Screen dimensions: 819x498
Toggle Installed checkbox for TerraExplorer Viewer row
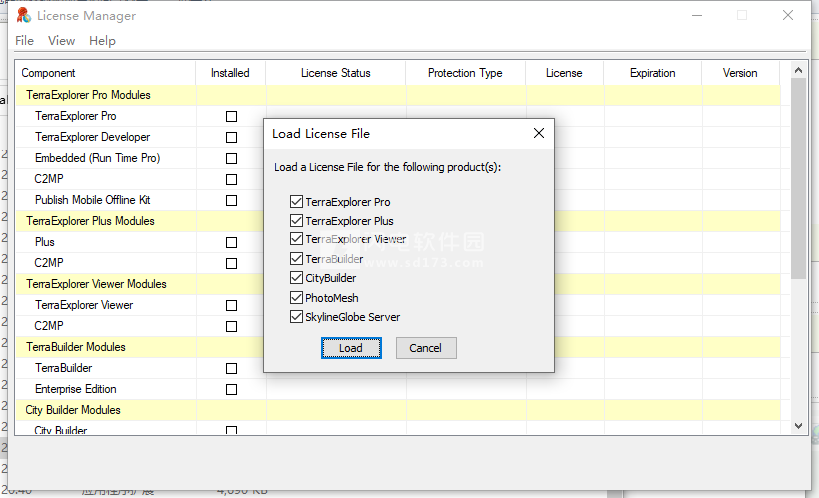tap(231, 305)
